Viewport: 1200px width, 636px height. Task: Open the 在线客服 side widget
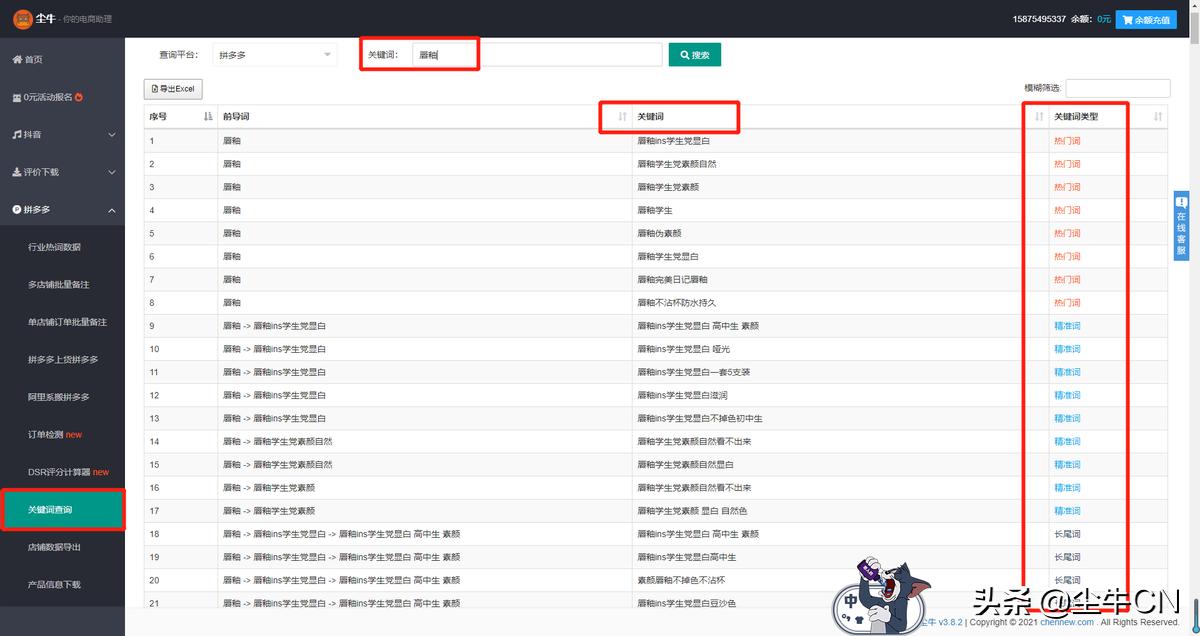1181,226
